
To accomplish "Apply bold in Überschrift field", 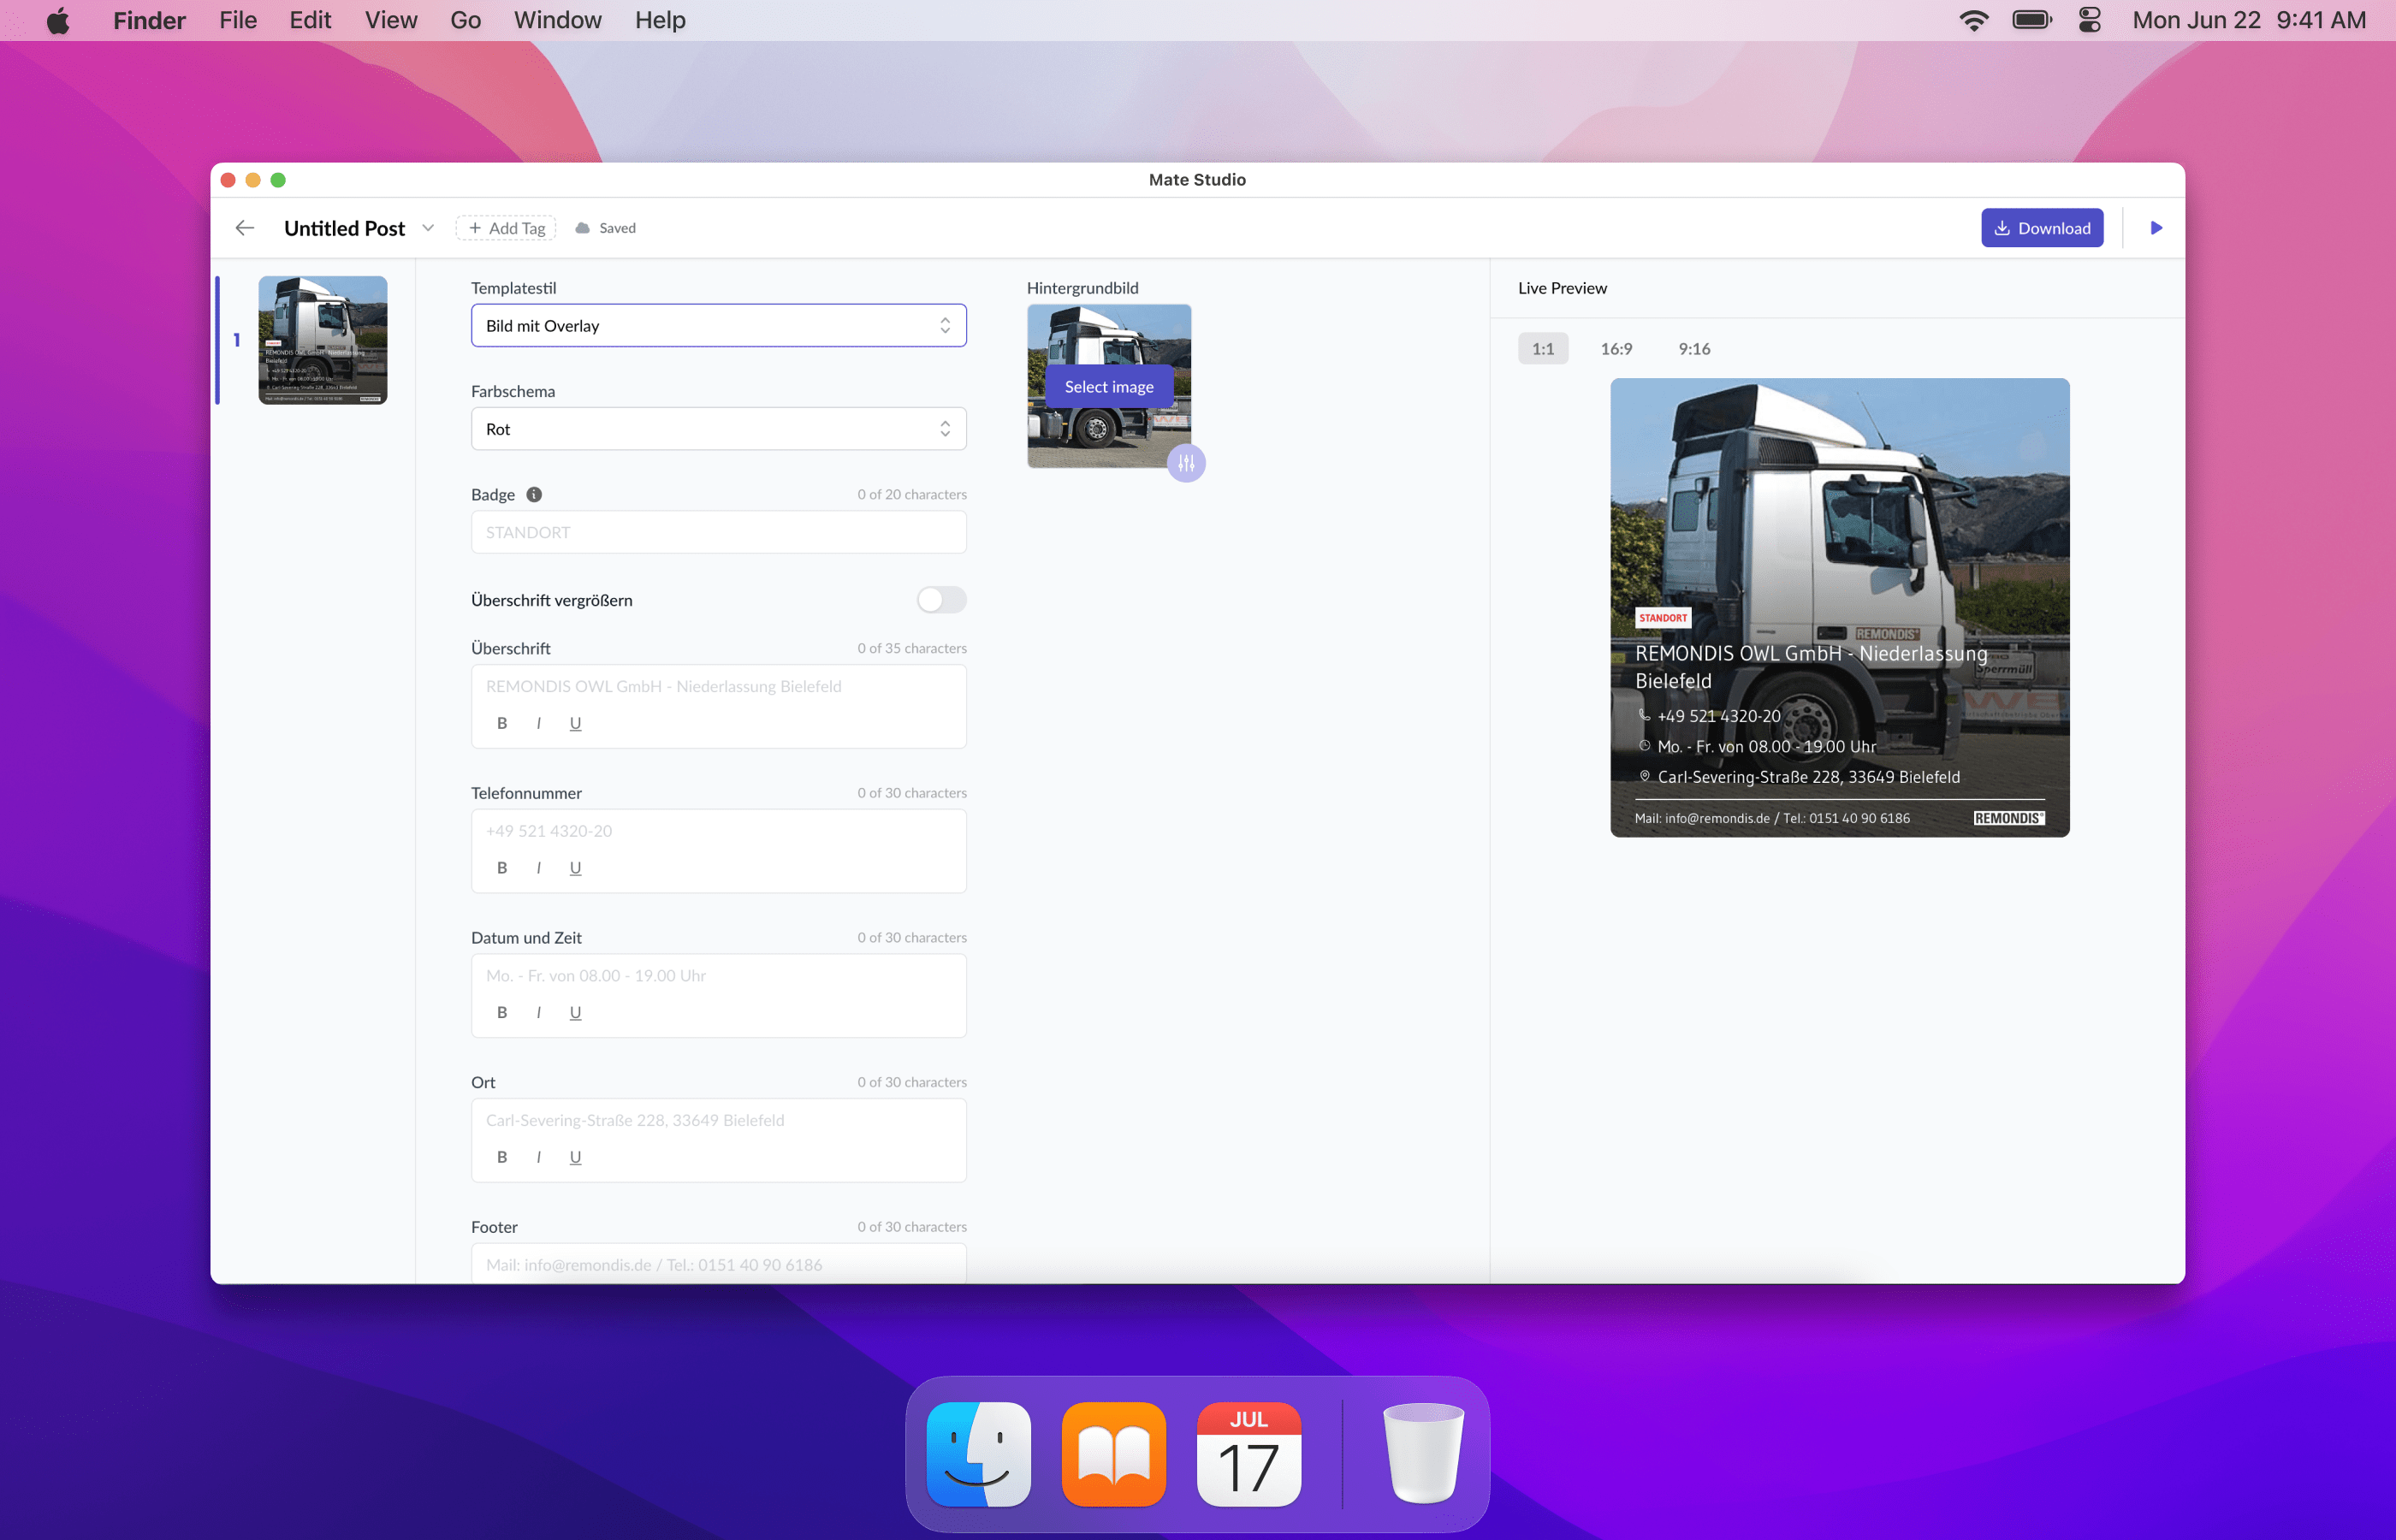I will (502, 723).
